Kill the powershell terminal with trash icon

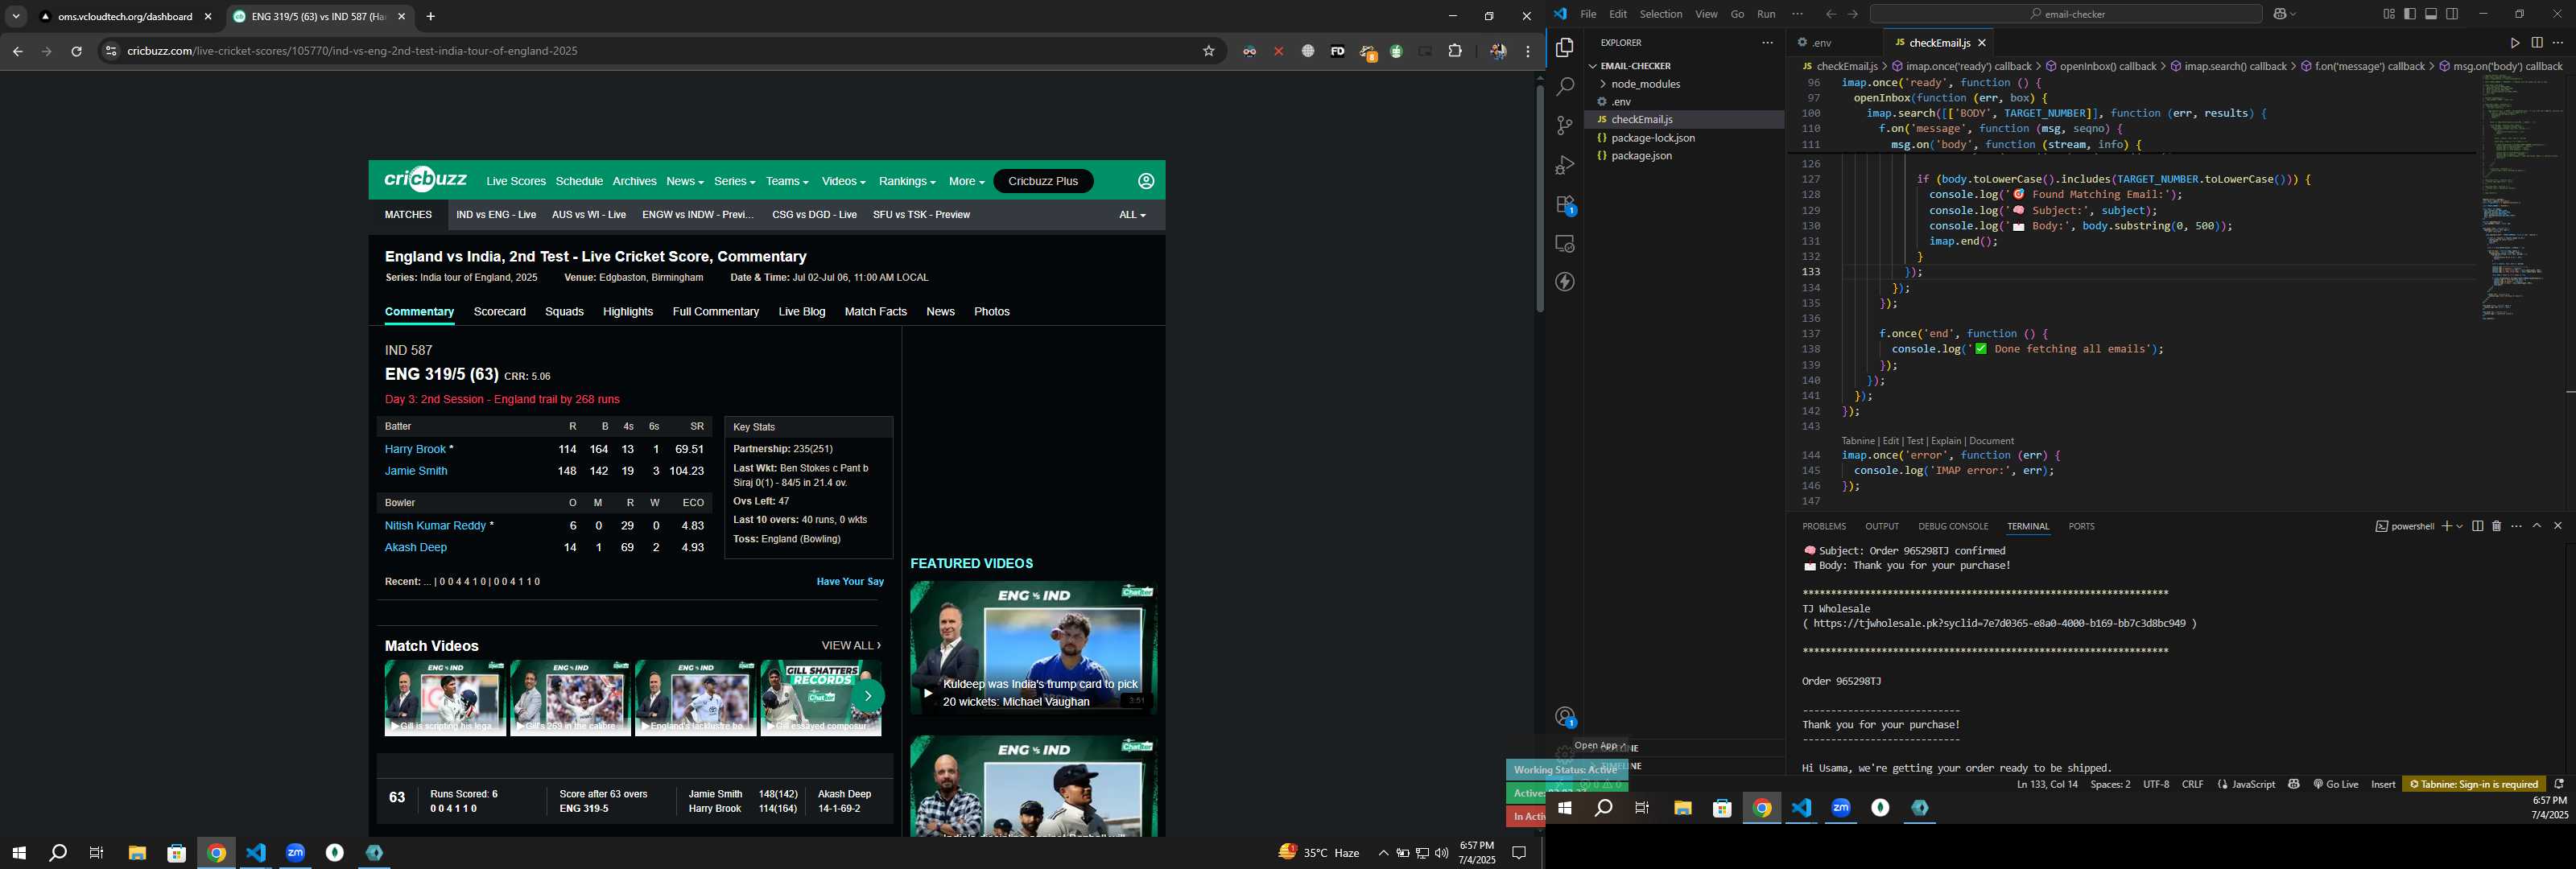[2497, 526]
